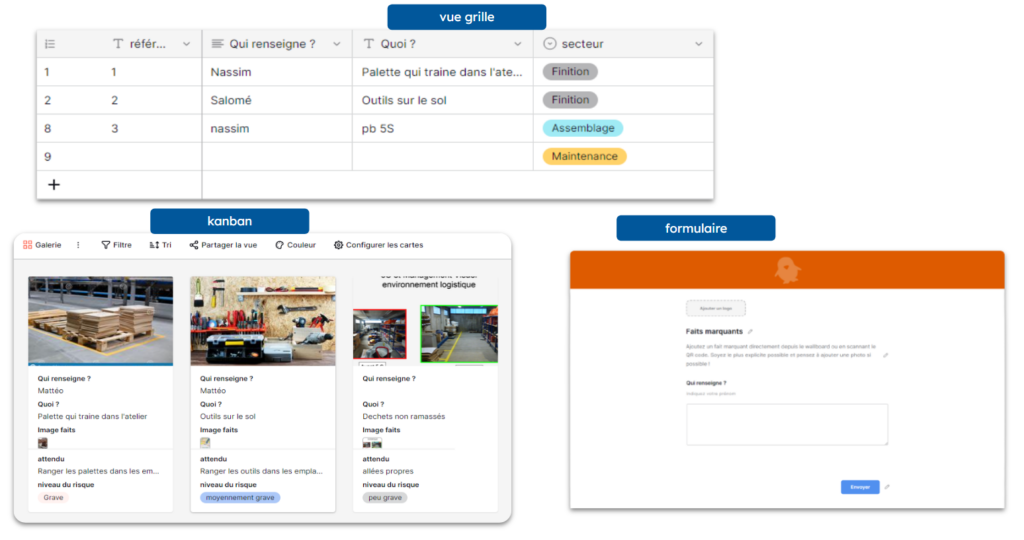The height and width of the screenshot is (540, 1024).
Task: Click the Finition tag in Salomé row
Action: click(570, 100)
